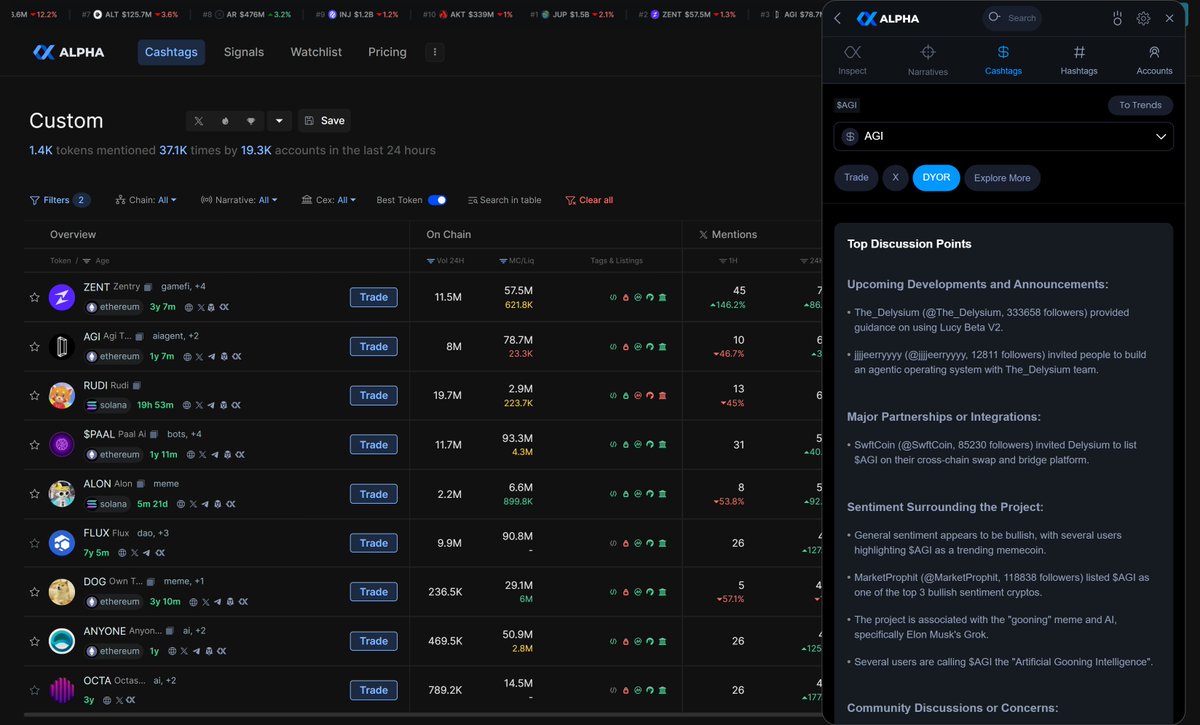
Task: Star the $PAAL token row
Action: point(34,444)
